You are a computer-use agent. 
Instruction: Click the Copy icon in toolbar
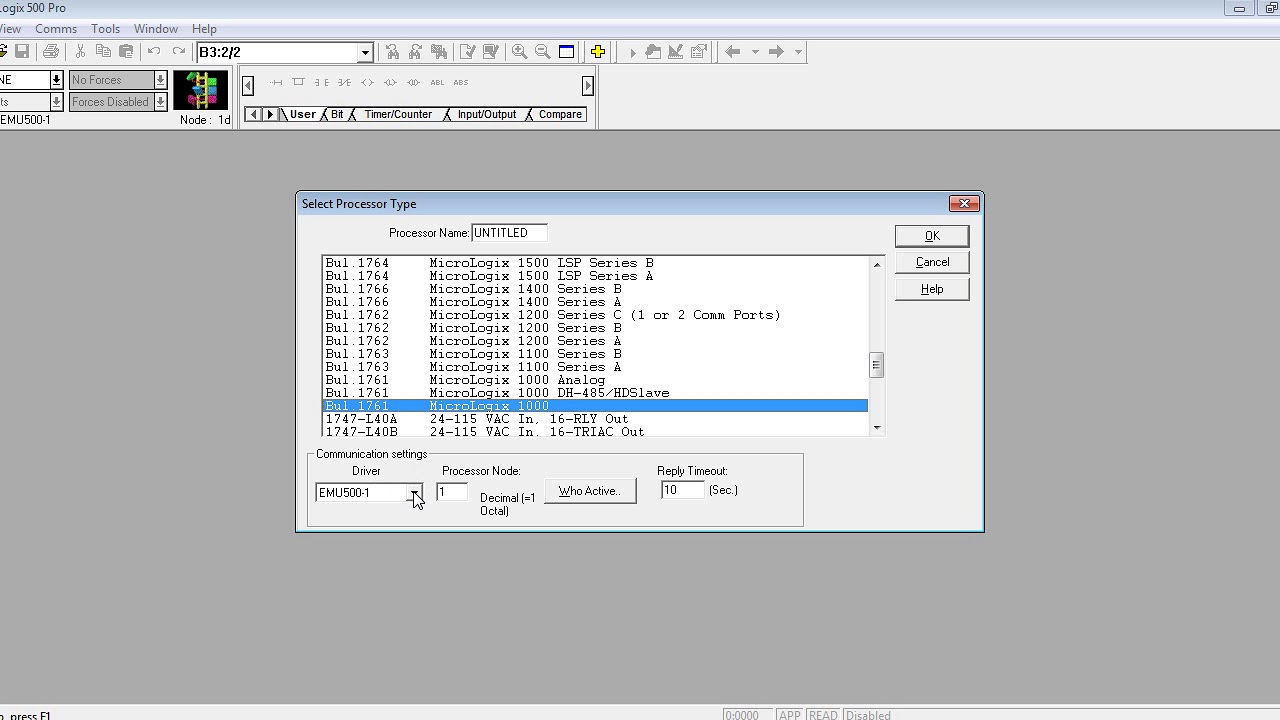tap(103, 52)
